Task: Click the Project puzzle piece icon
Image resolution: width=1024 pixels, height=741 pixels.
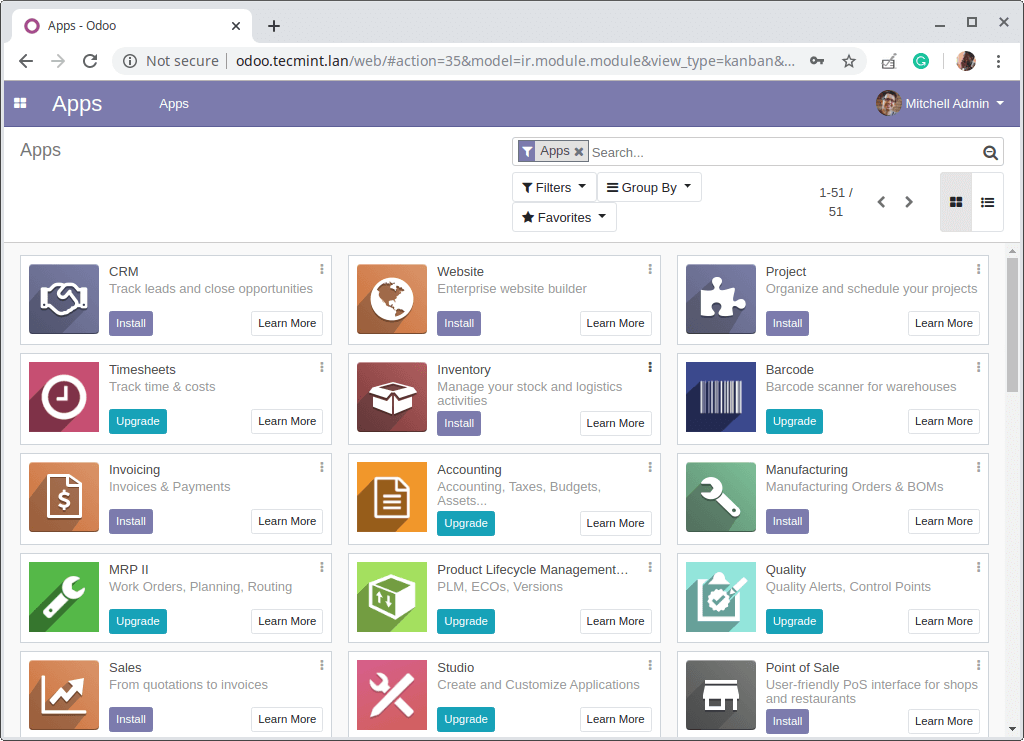Action: click(721, 299)
